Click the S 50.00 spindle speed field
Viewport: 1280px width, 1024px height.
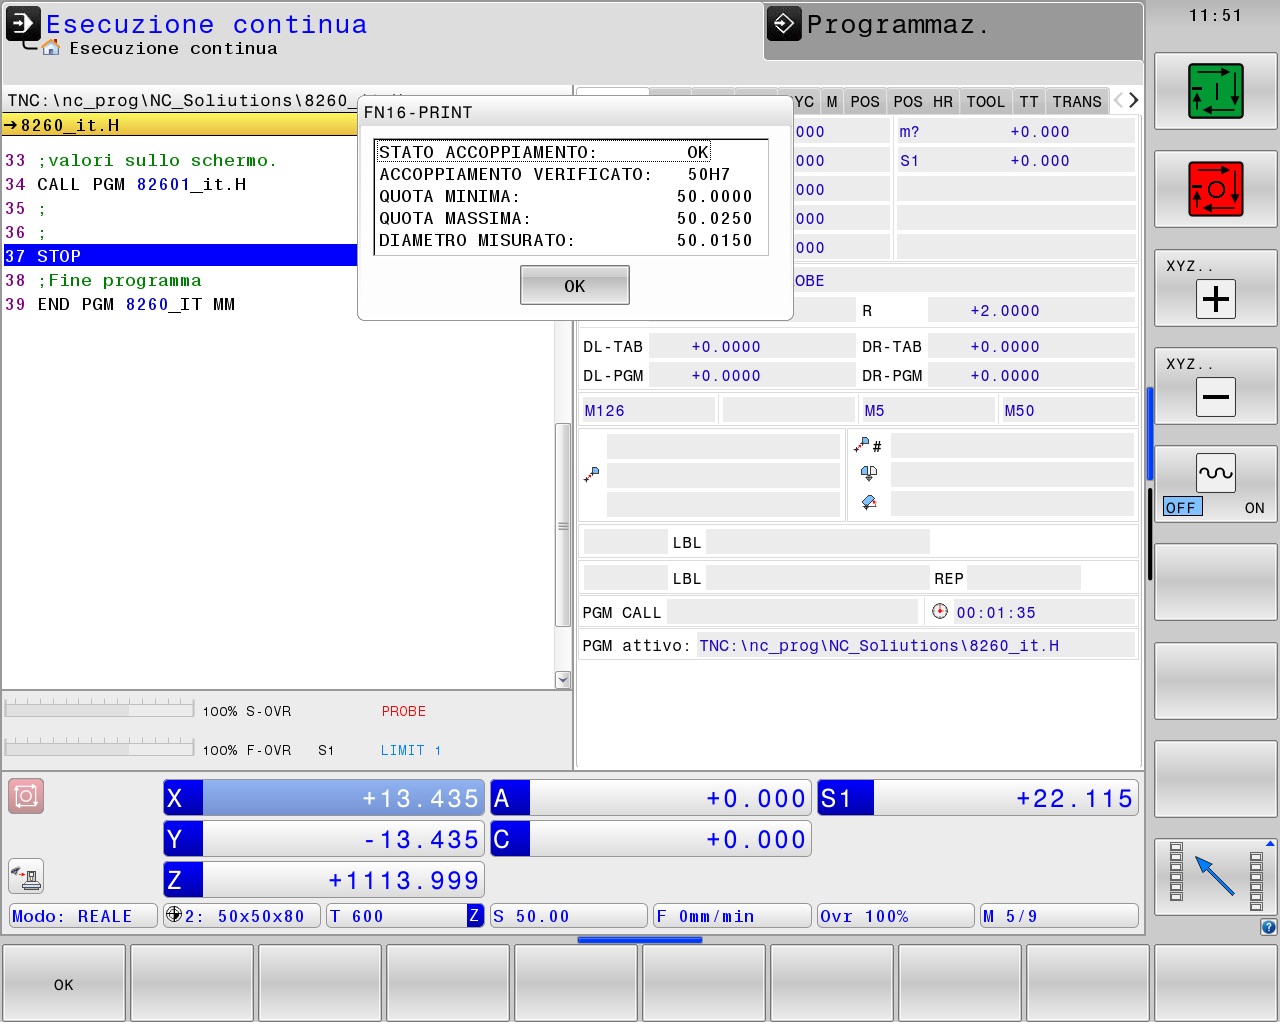pos(569,916)
